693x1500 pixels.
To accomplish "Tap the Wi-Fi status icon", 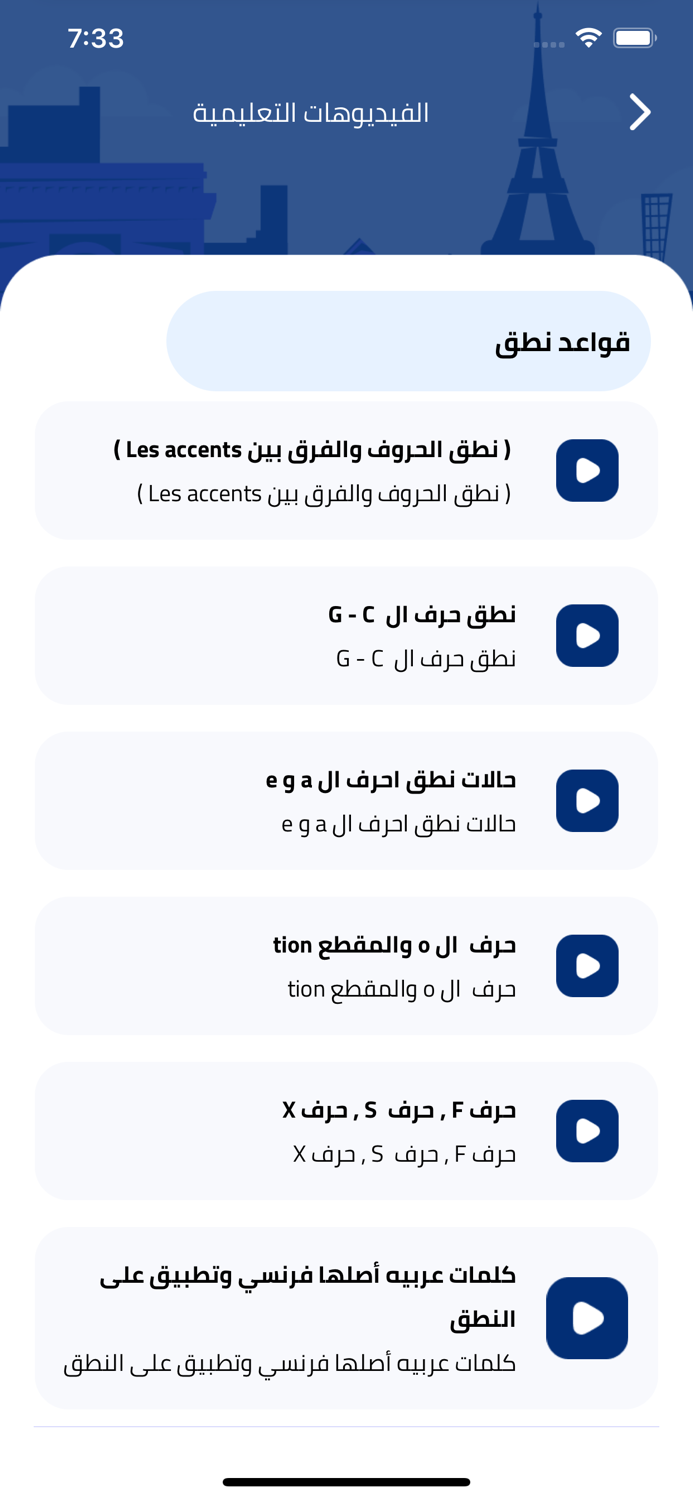I will click(588, 38).
